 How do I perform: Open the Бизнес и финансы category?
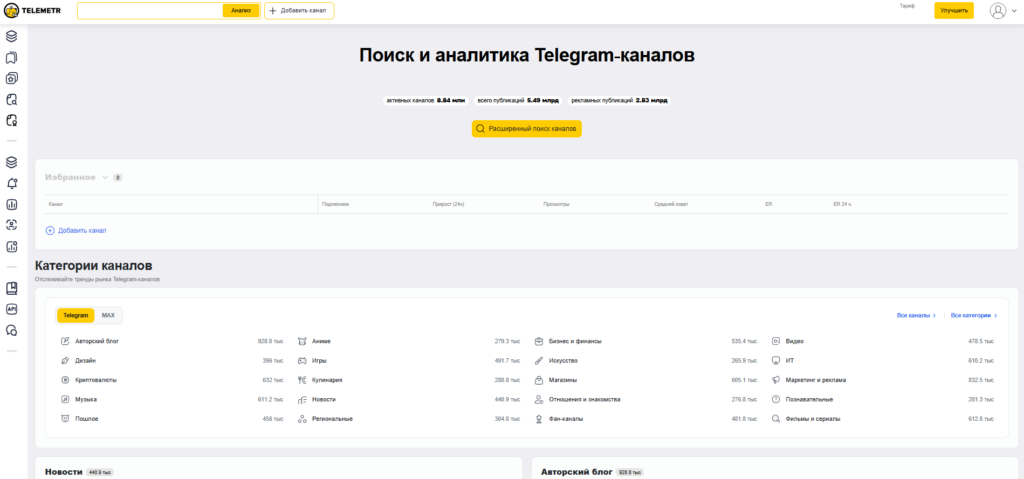pos(575,341)
